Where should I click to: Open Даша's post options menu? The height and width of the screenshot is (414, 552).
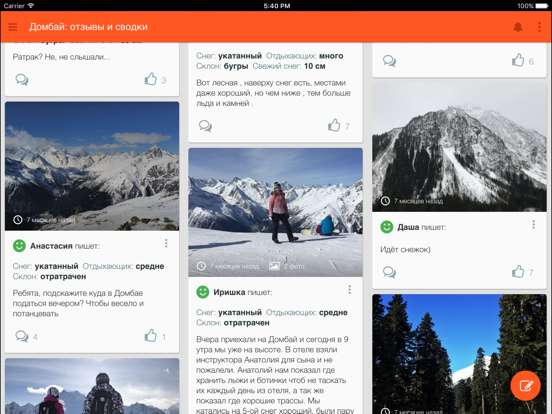pos(534,224)
